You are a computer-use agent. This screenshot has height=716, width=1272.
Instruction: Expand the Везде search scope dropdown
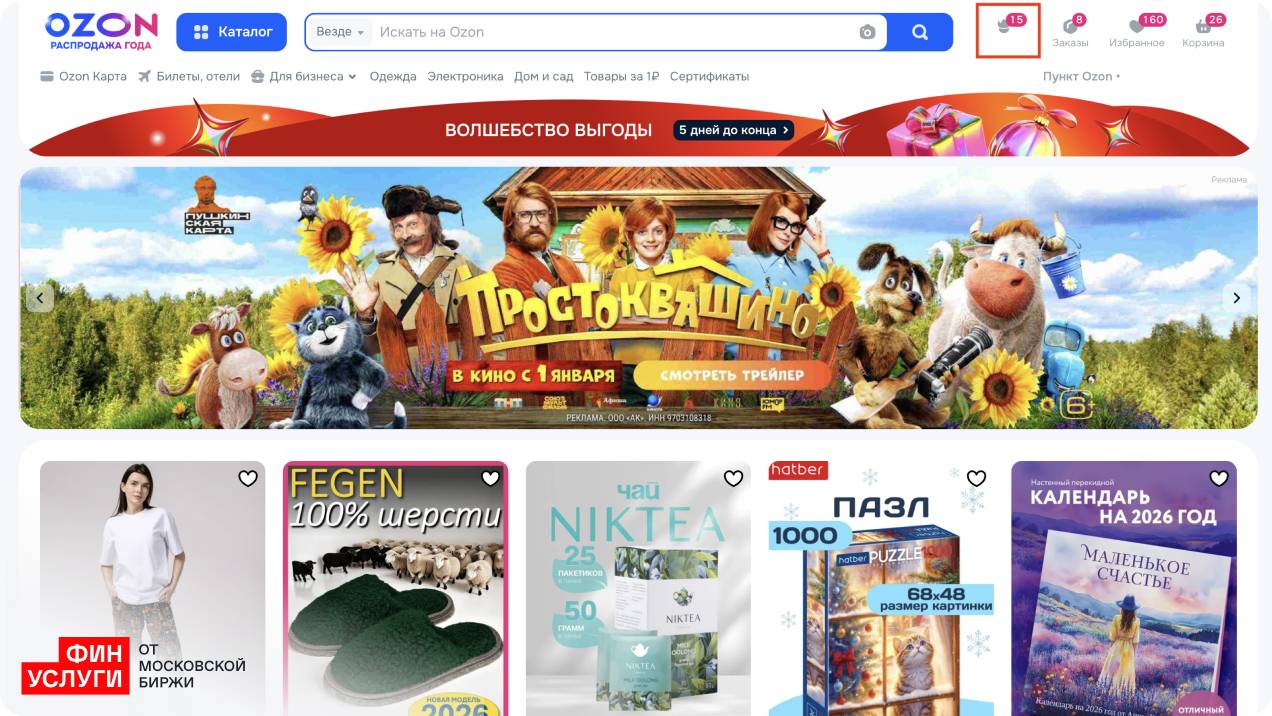[x=340, y=32]
